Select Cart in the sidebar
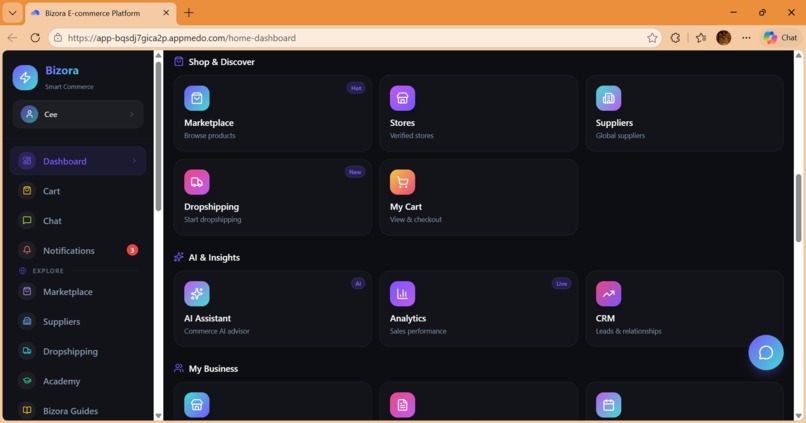 78,191
